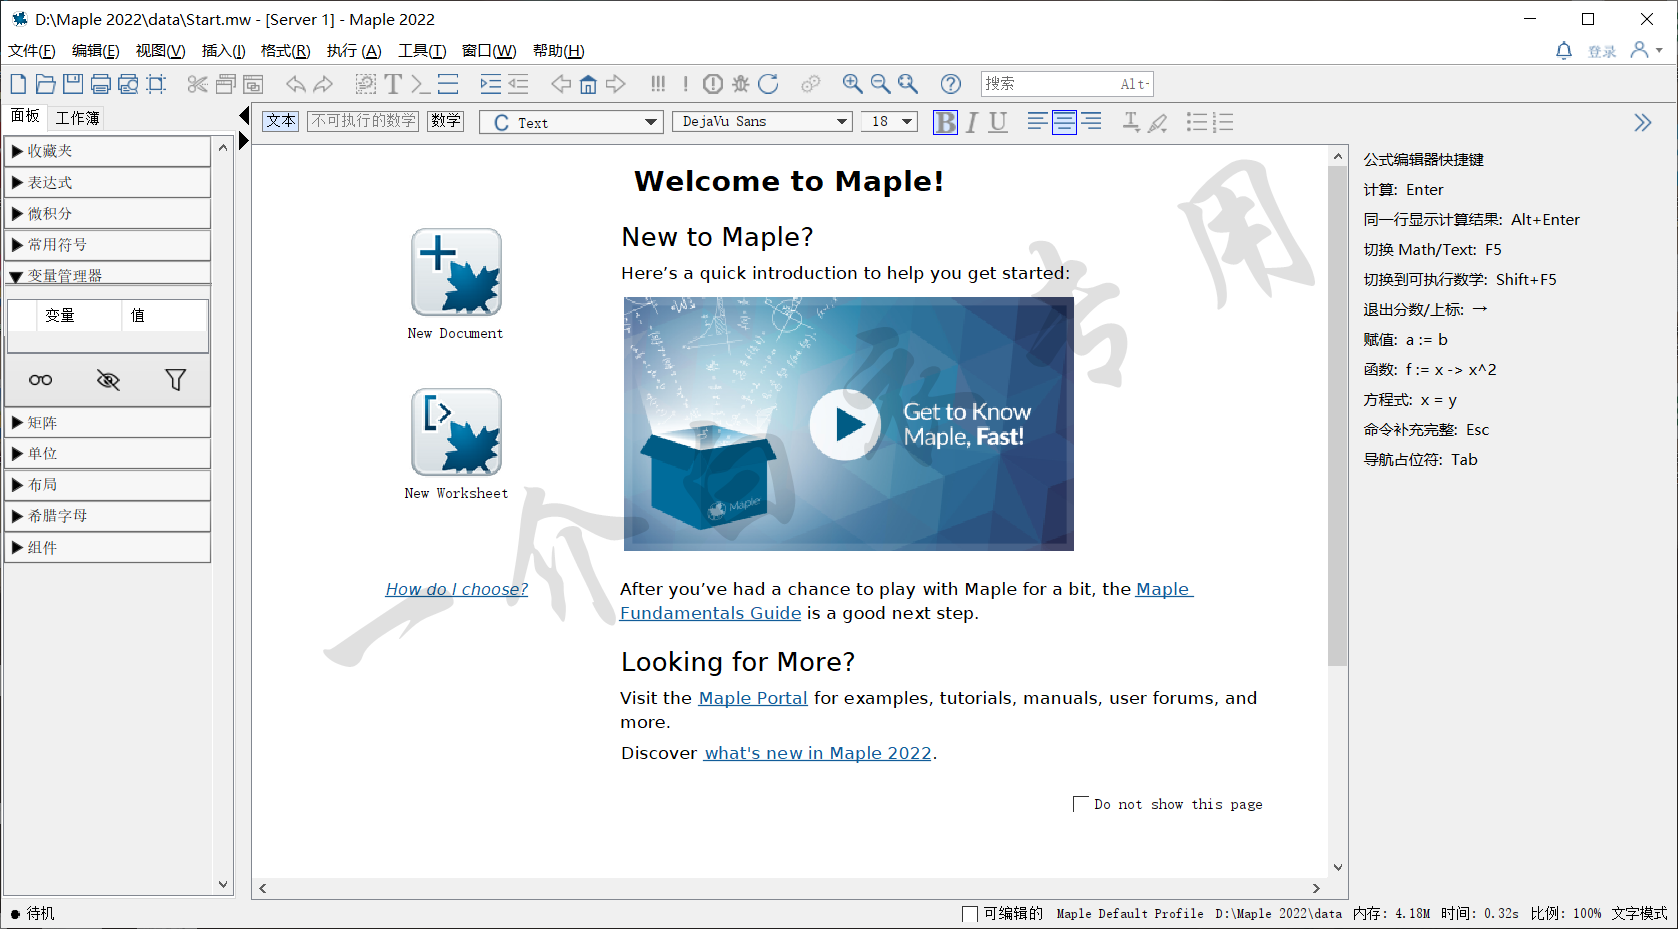Toggle the 可编辑的 checkbox in status bar
The width and height of the screenshot is (1678, 929).
pos(970,914)
